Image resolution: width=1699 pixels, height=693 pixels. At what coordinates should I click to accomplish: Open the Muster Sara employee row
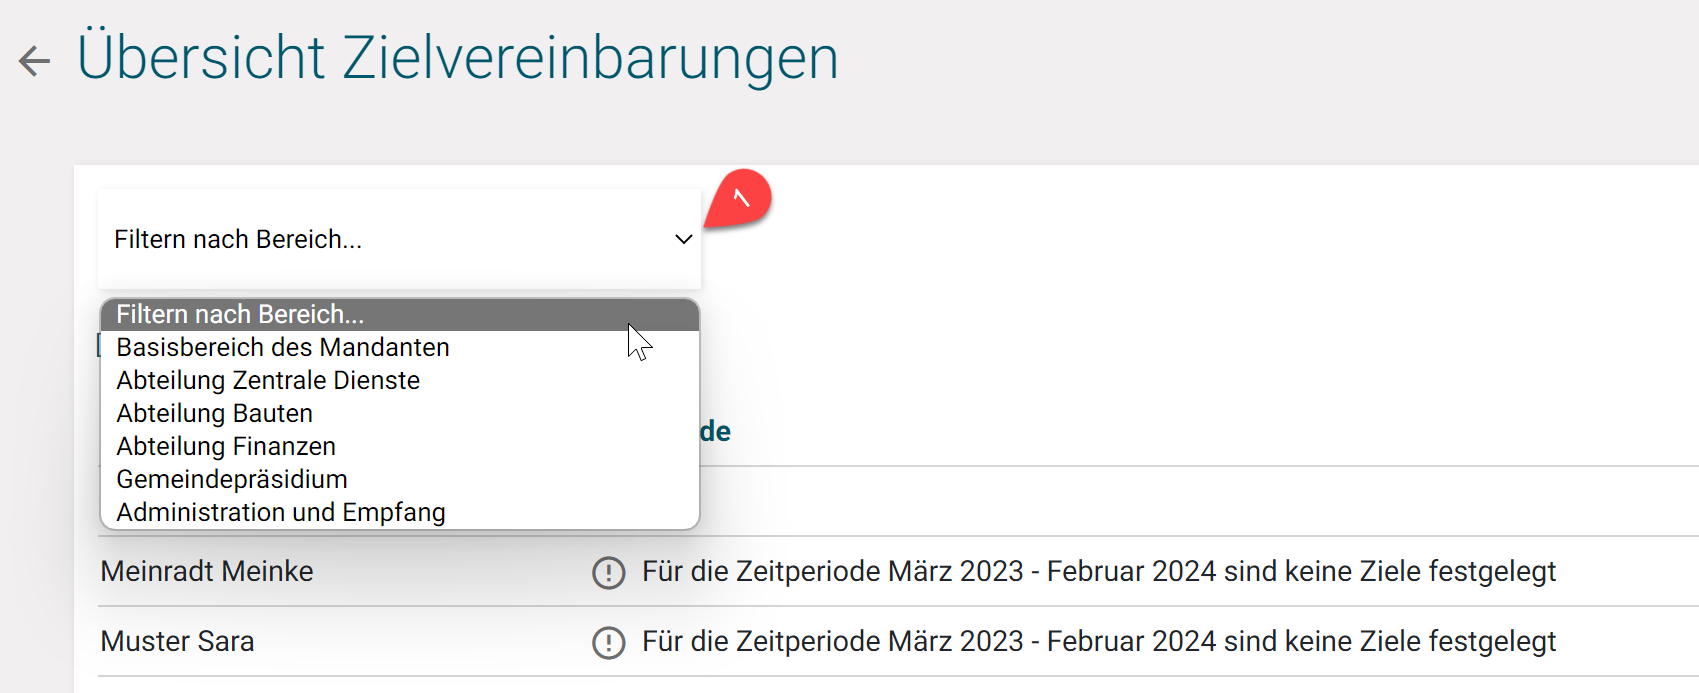point(177,641)
